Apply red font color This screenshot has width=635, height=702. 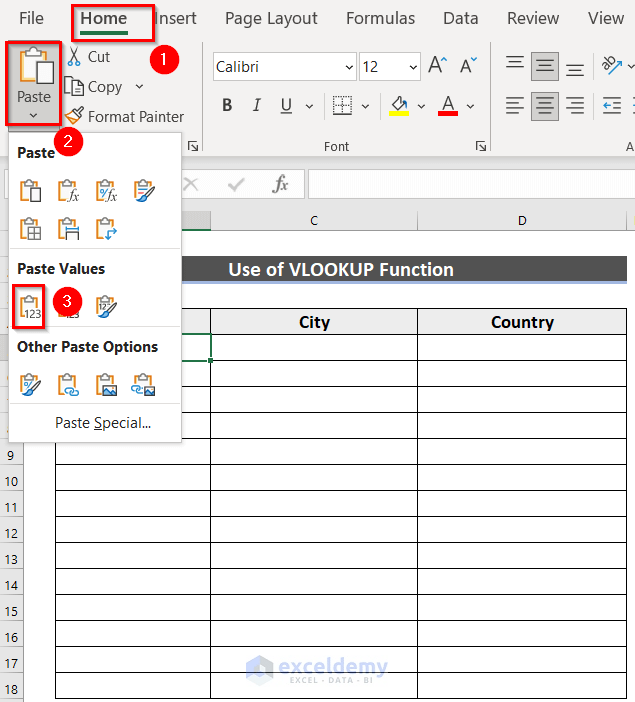[x=448, y=106]
